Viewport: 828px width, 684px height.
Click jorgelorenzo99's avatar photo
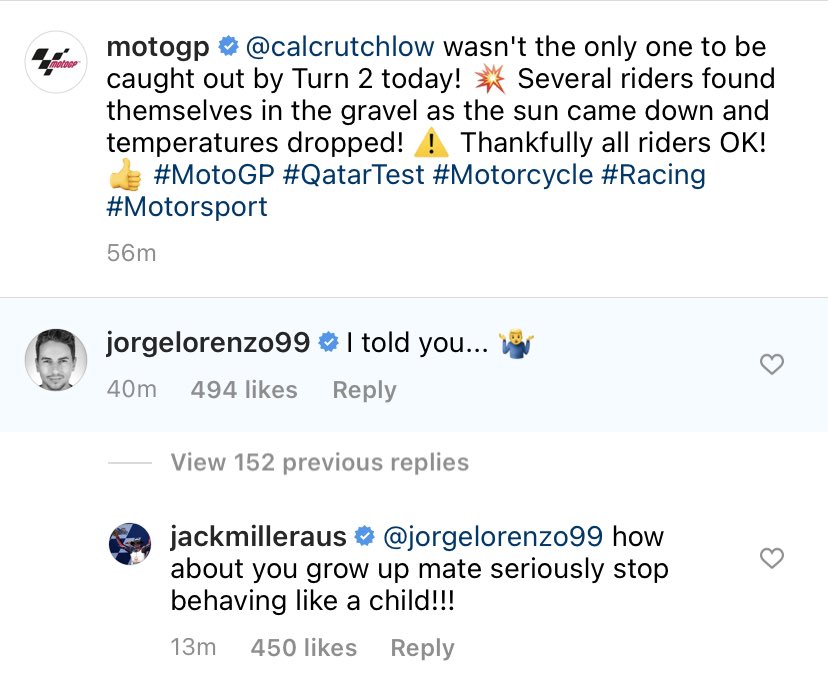(x=54, y=357)
